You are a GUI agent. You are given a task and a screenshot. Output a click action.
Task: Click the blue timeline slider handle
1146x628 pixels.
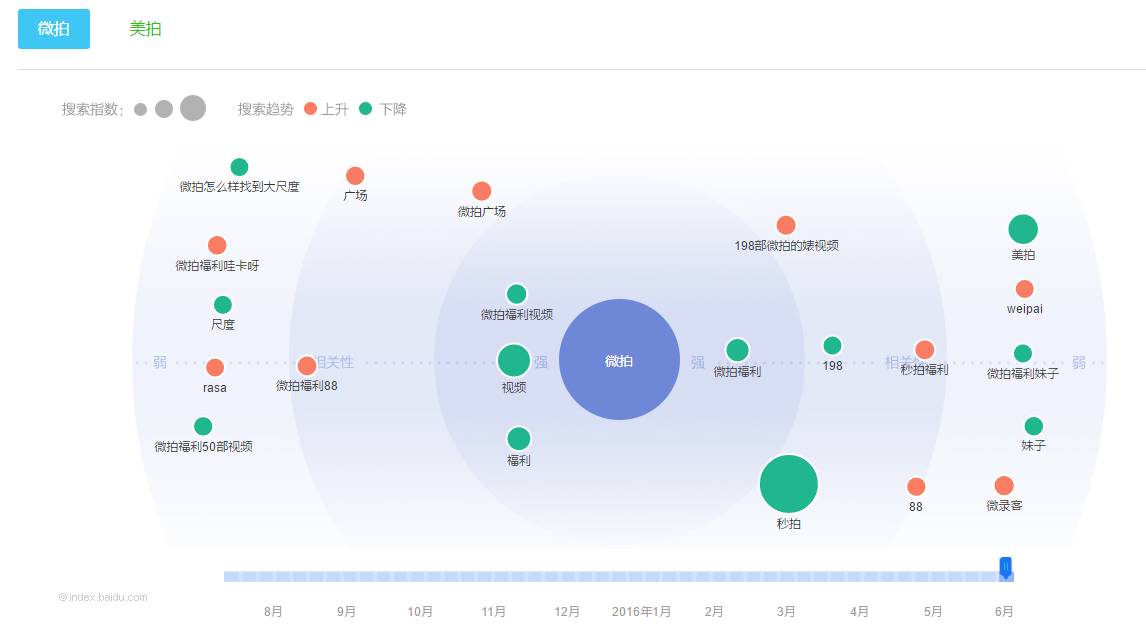click(x=1006, y=568)
